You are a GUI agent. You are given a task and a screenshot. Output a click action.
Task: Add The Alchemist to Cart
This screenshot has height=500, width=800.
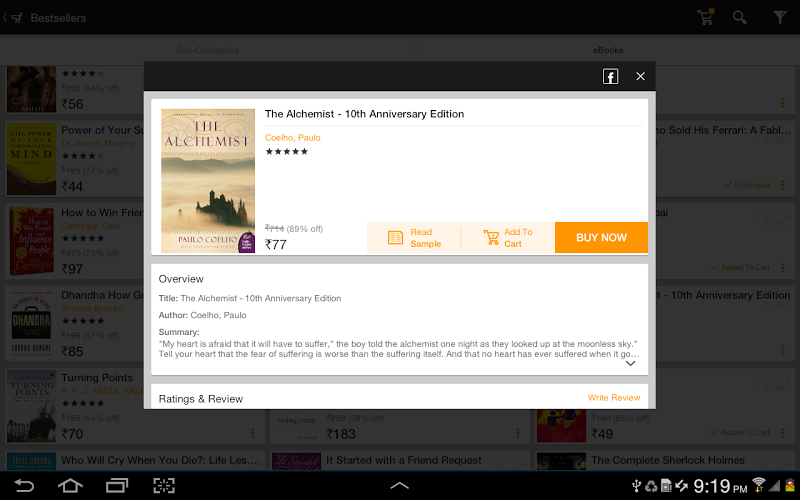point(508,238)
